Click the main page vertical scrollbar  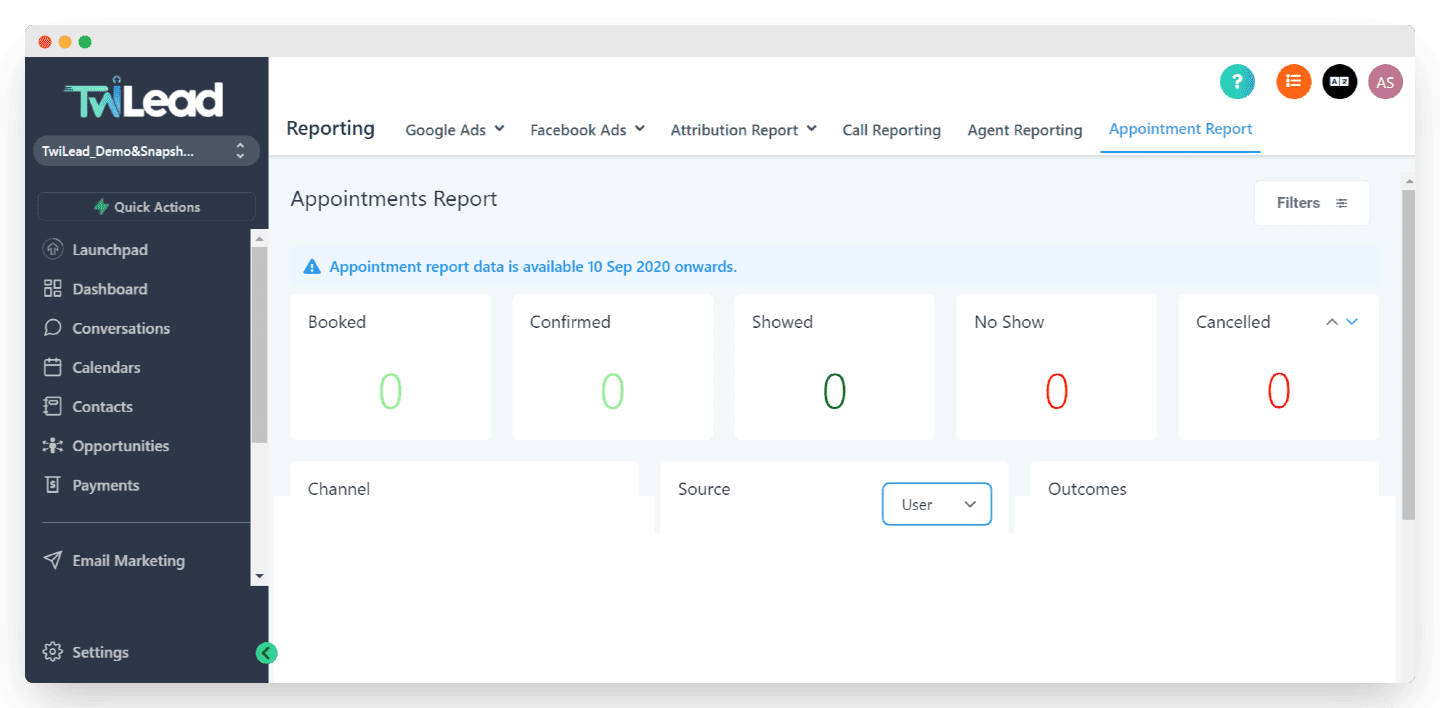click(1409, 354)
